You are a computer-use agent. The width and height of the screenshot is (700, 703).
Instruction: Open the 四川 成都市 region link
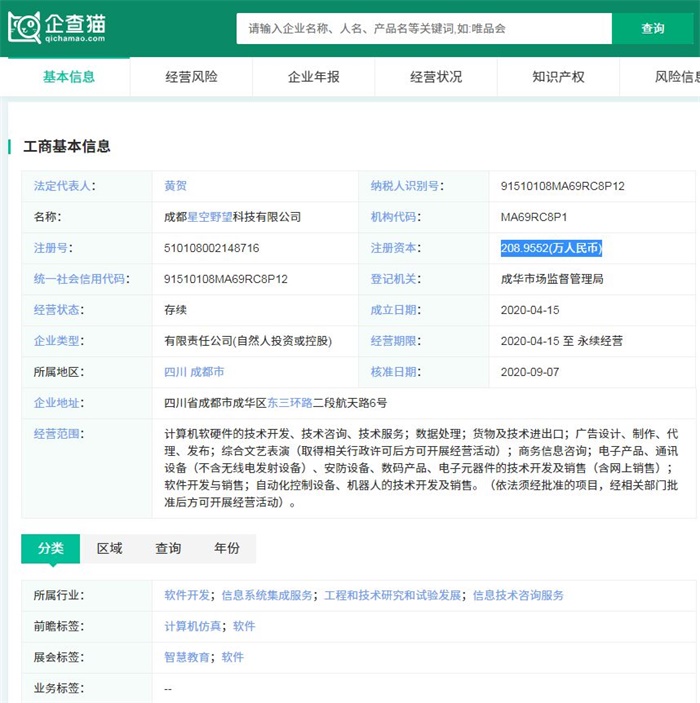click(x=194, y=372)
